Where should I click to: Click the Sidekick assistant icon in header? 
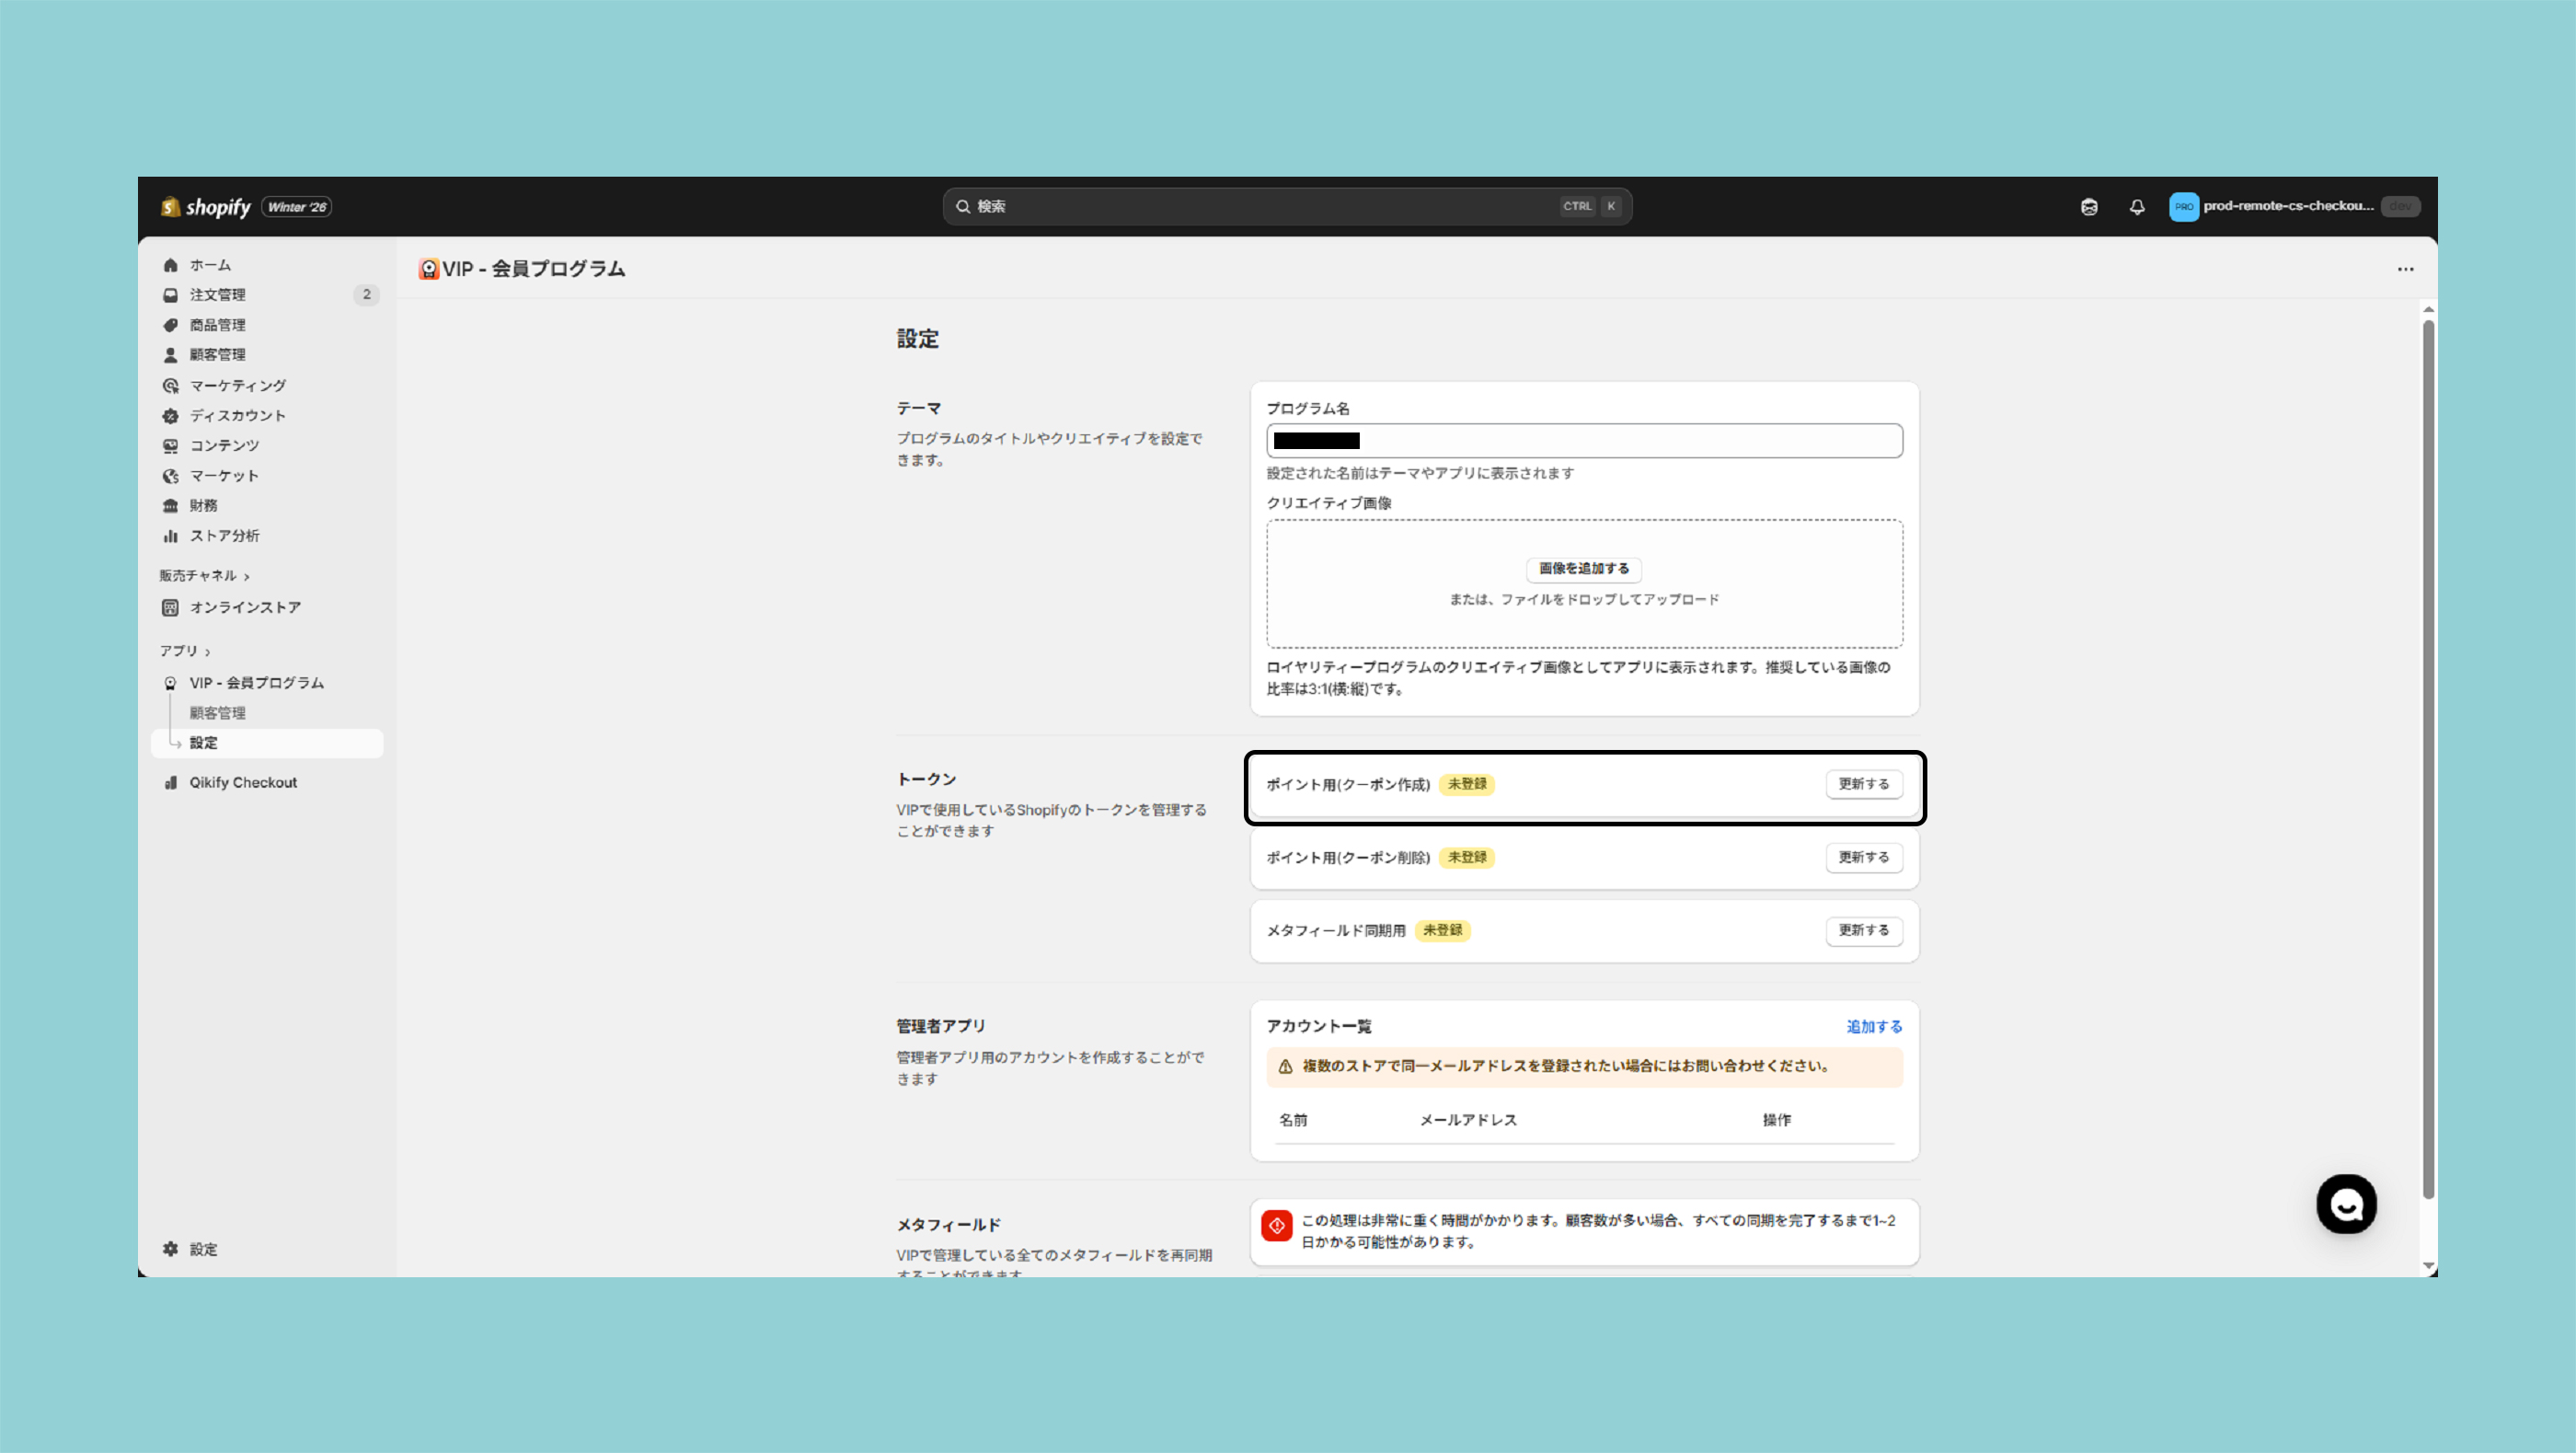pyautogui.click(x=2089, y=207)
